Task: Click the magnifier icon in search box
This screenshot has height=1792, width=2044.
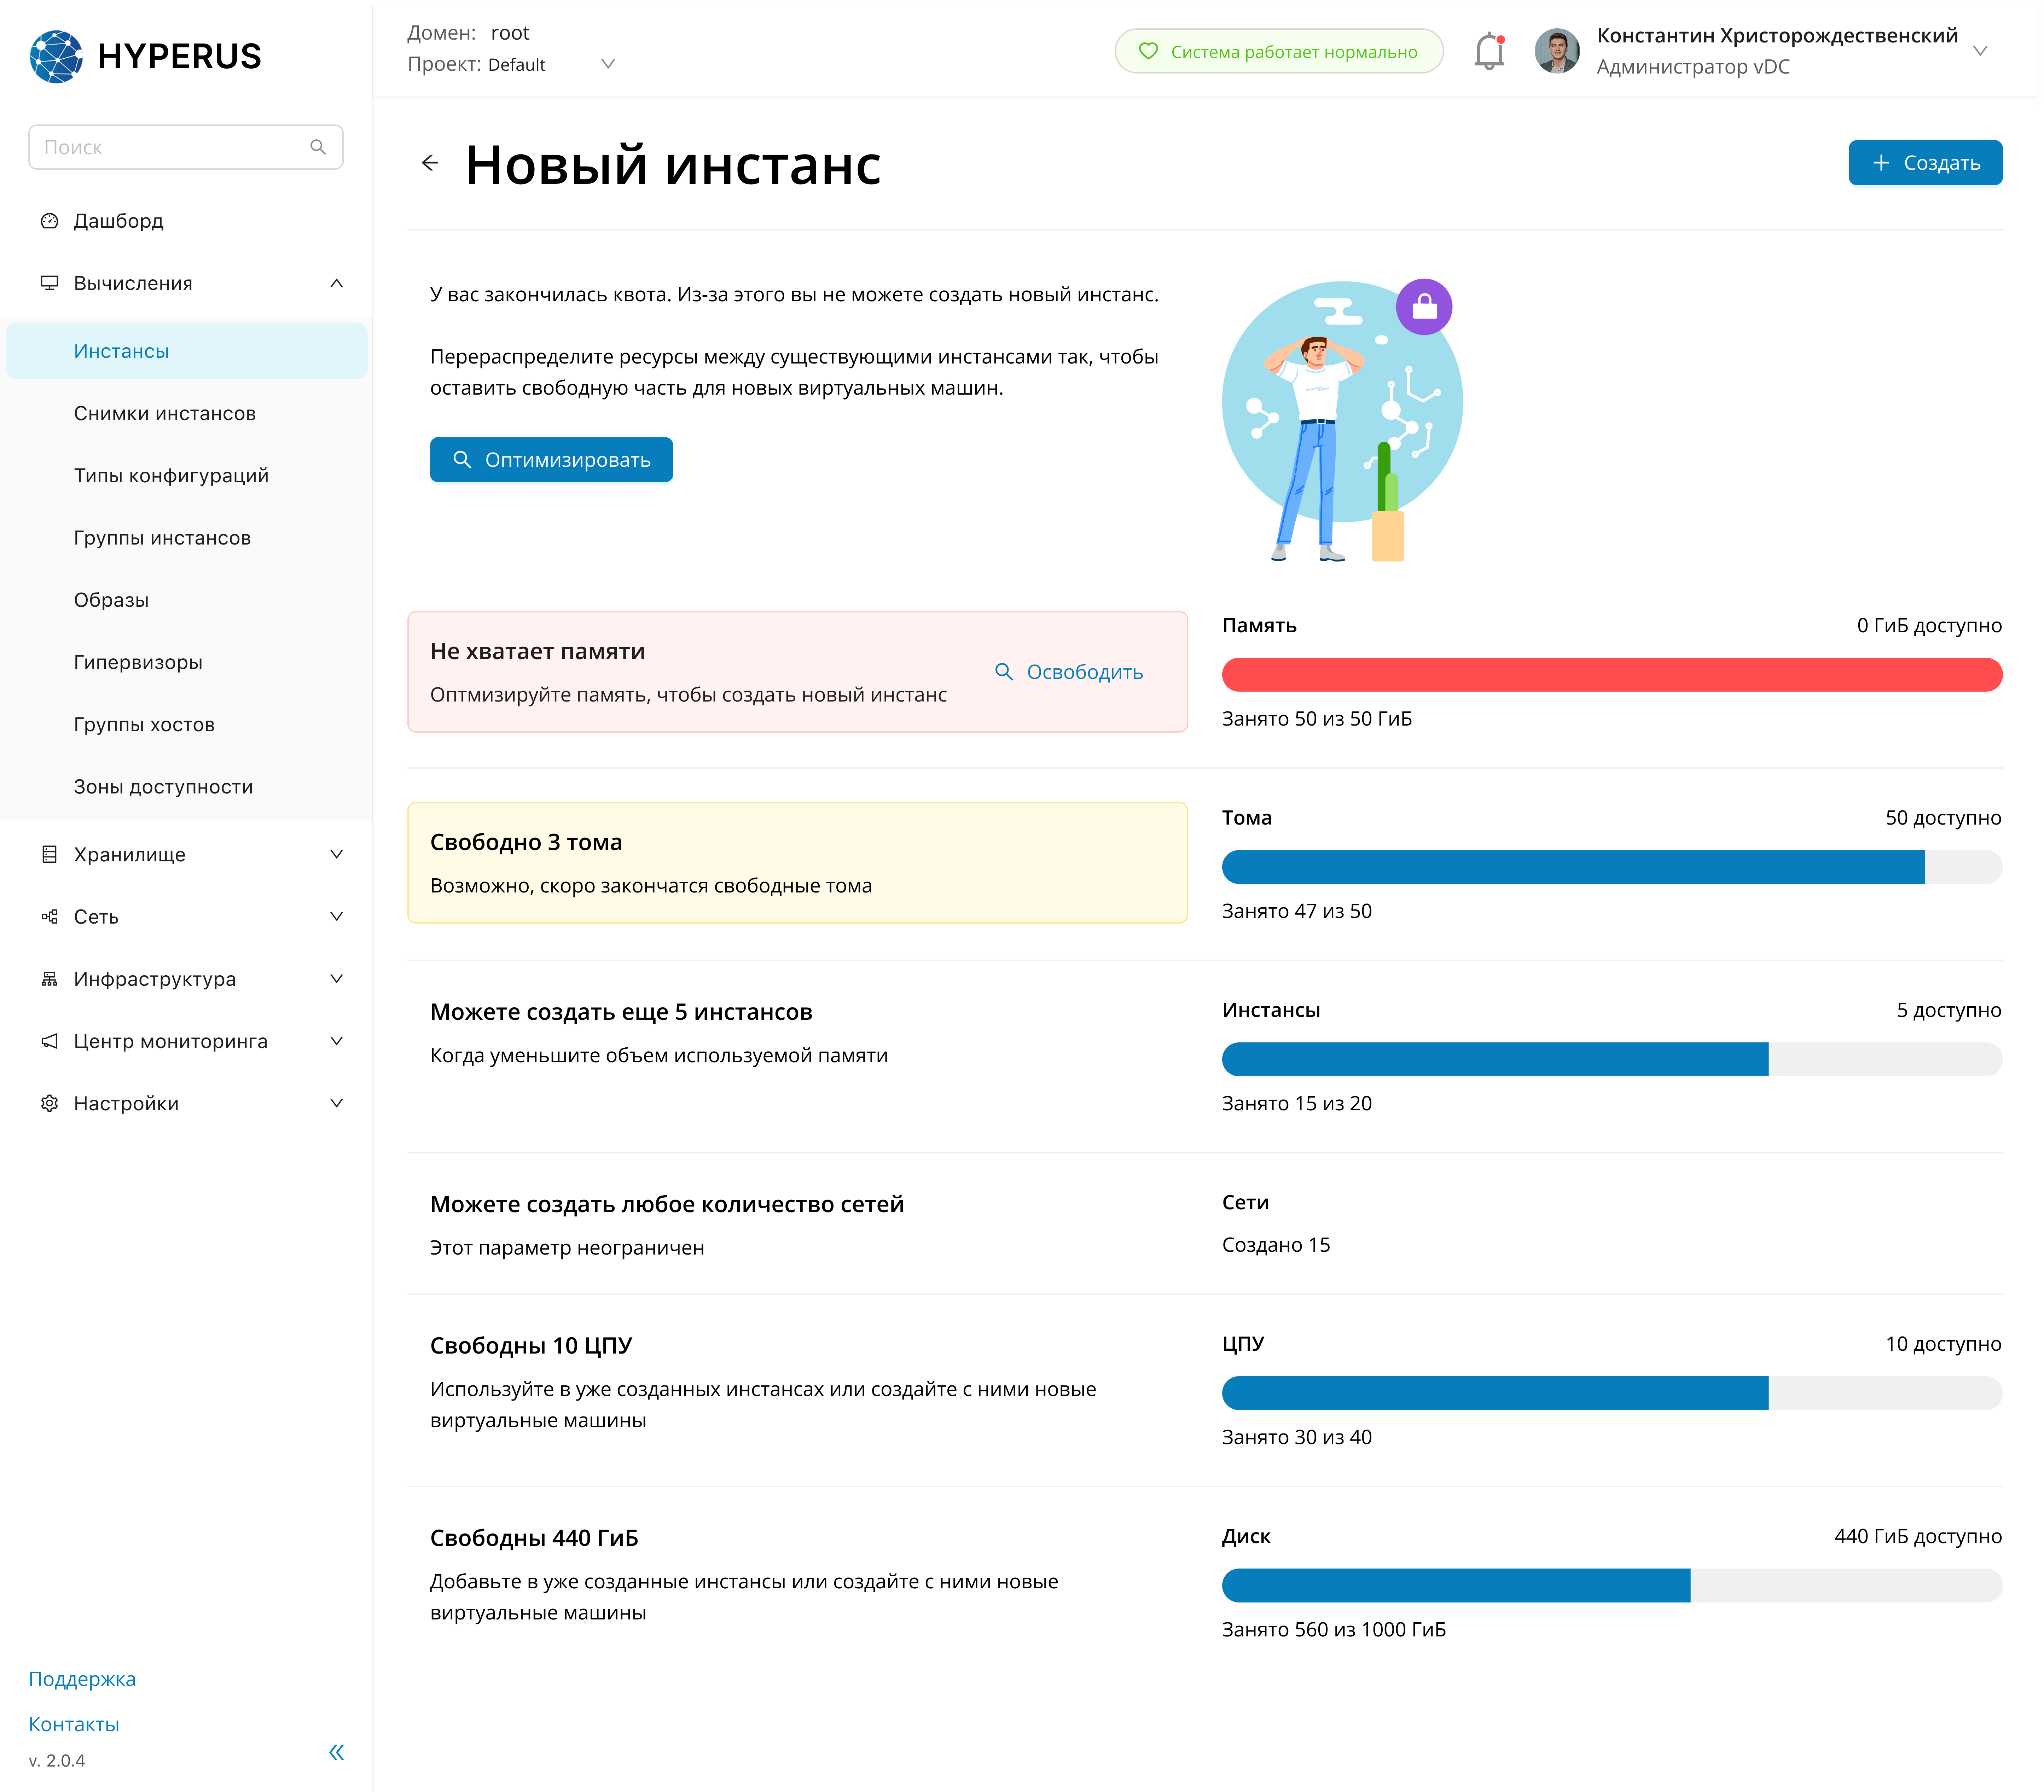Action: [318, 147]
